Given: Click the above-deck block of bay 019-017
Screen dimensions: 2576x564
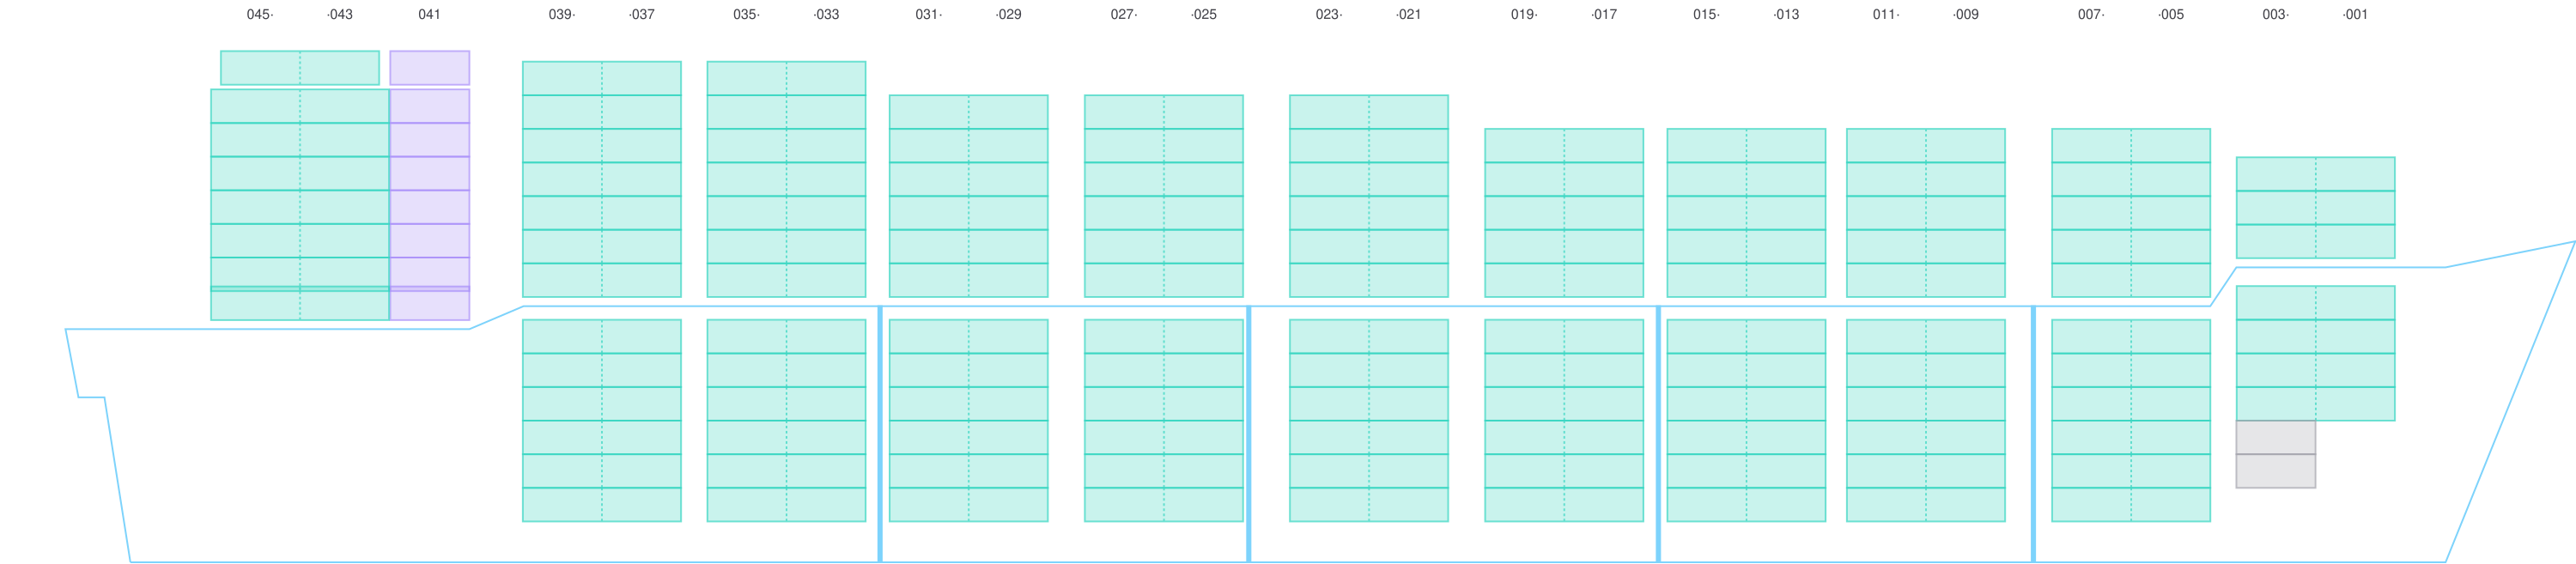Looking at the screenshot, I should 1563,212.
